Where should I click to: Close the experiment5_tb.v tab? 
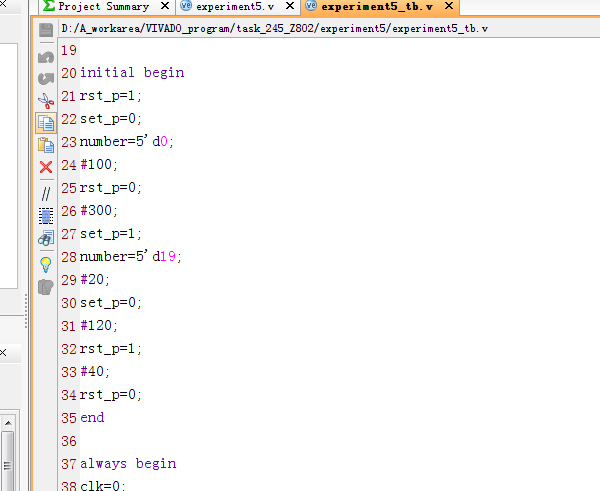[449, 6]
